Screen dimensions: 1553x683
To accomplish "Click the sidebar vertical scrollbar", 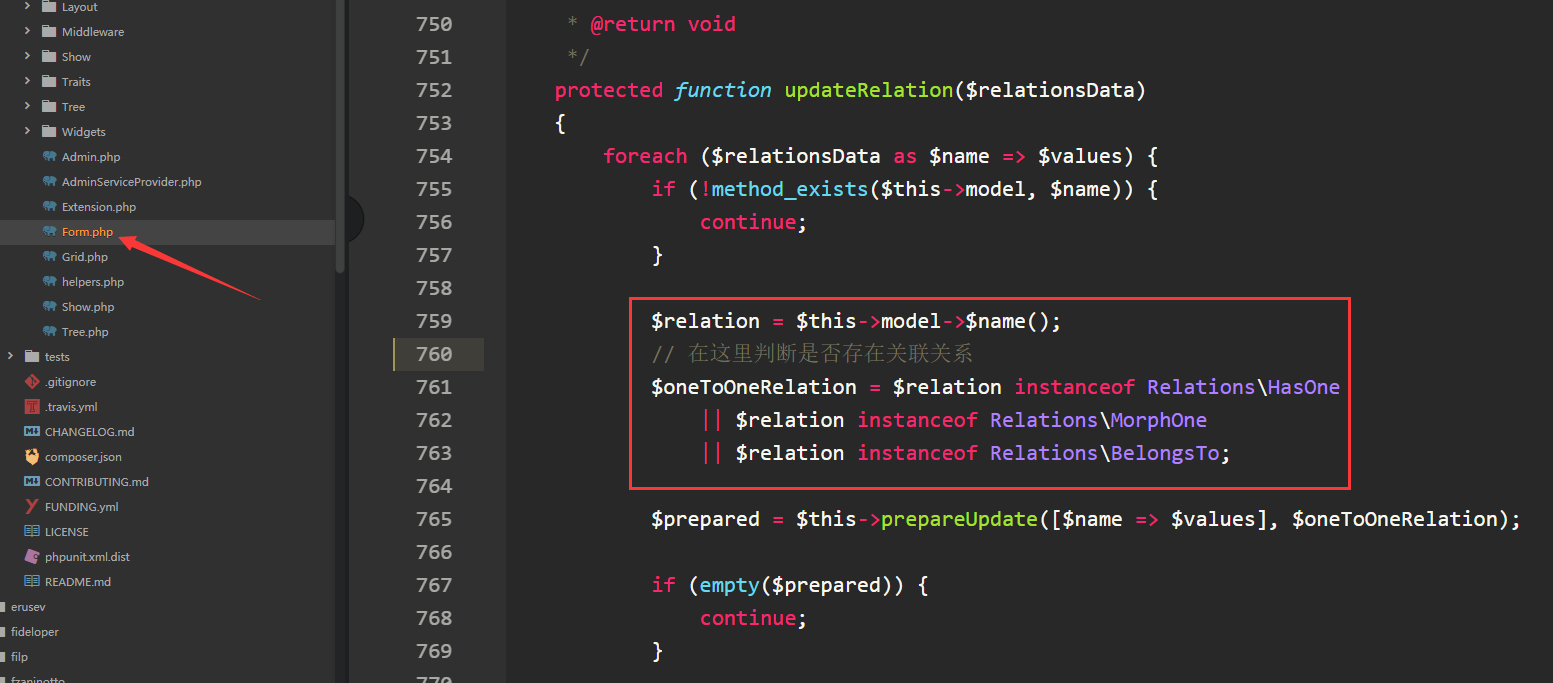I will tap(340, 135).
